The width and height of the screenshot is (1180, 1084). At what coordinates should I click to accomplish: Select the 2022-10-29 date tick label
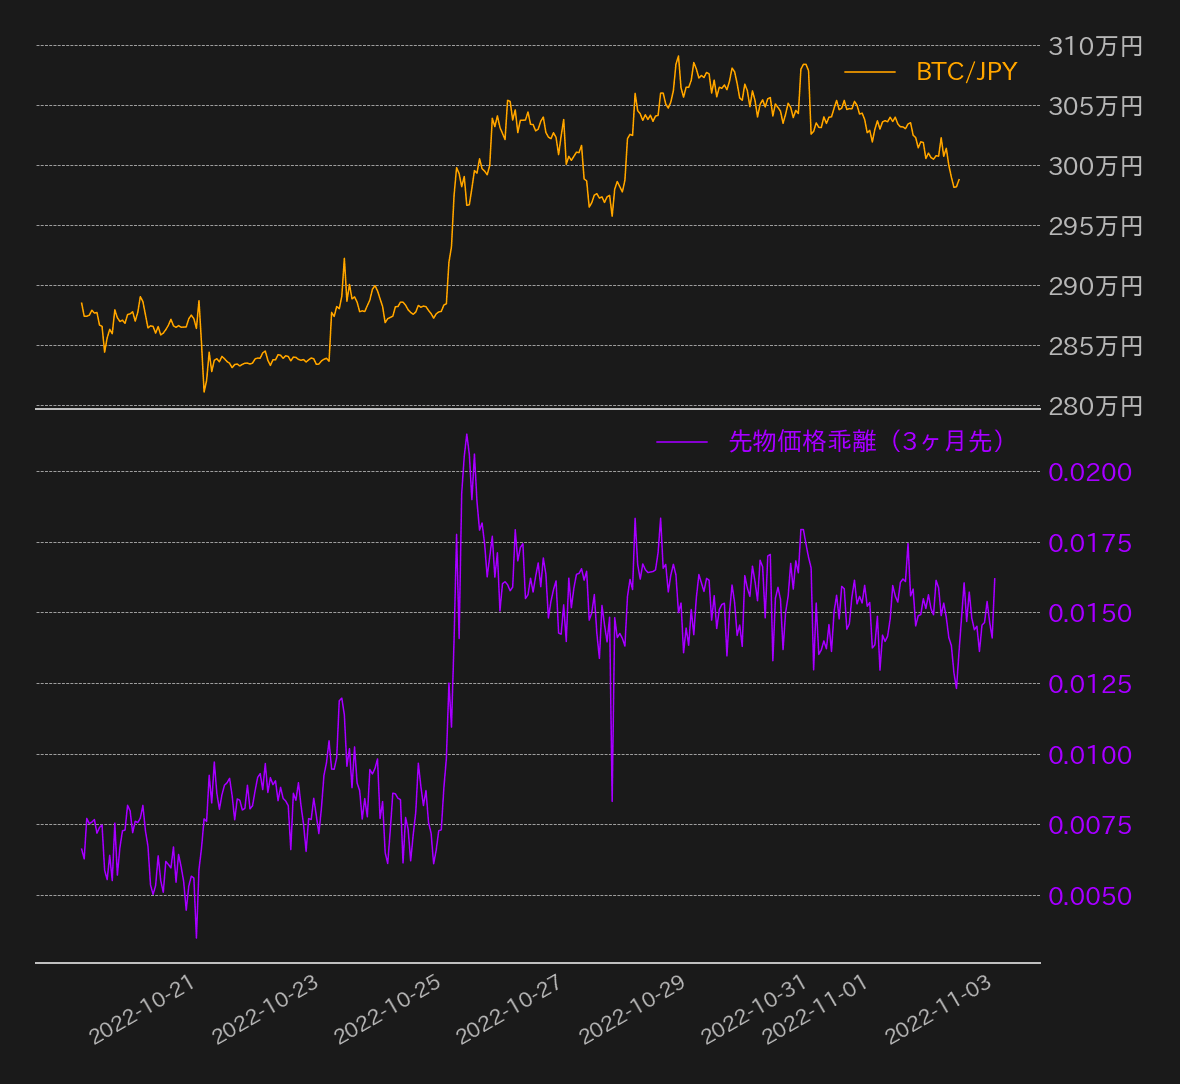tap(633, 1010)
